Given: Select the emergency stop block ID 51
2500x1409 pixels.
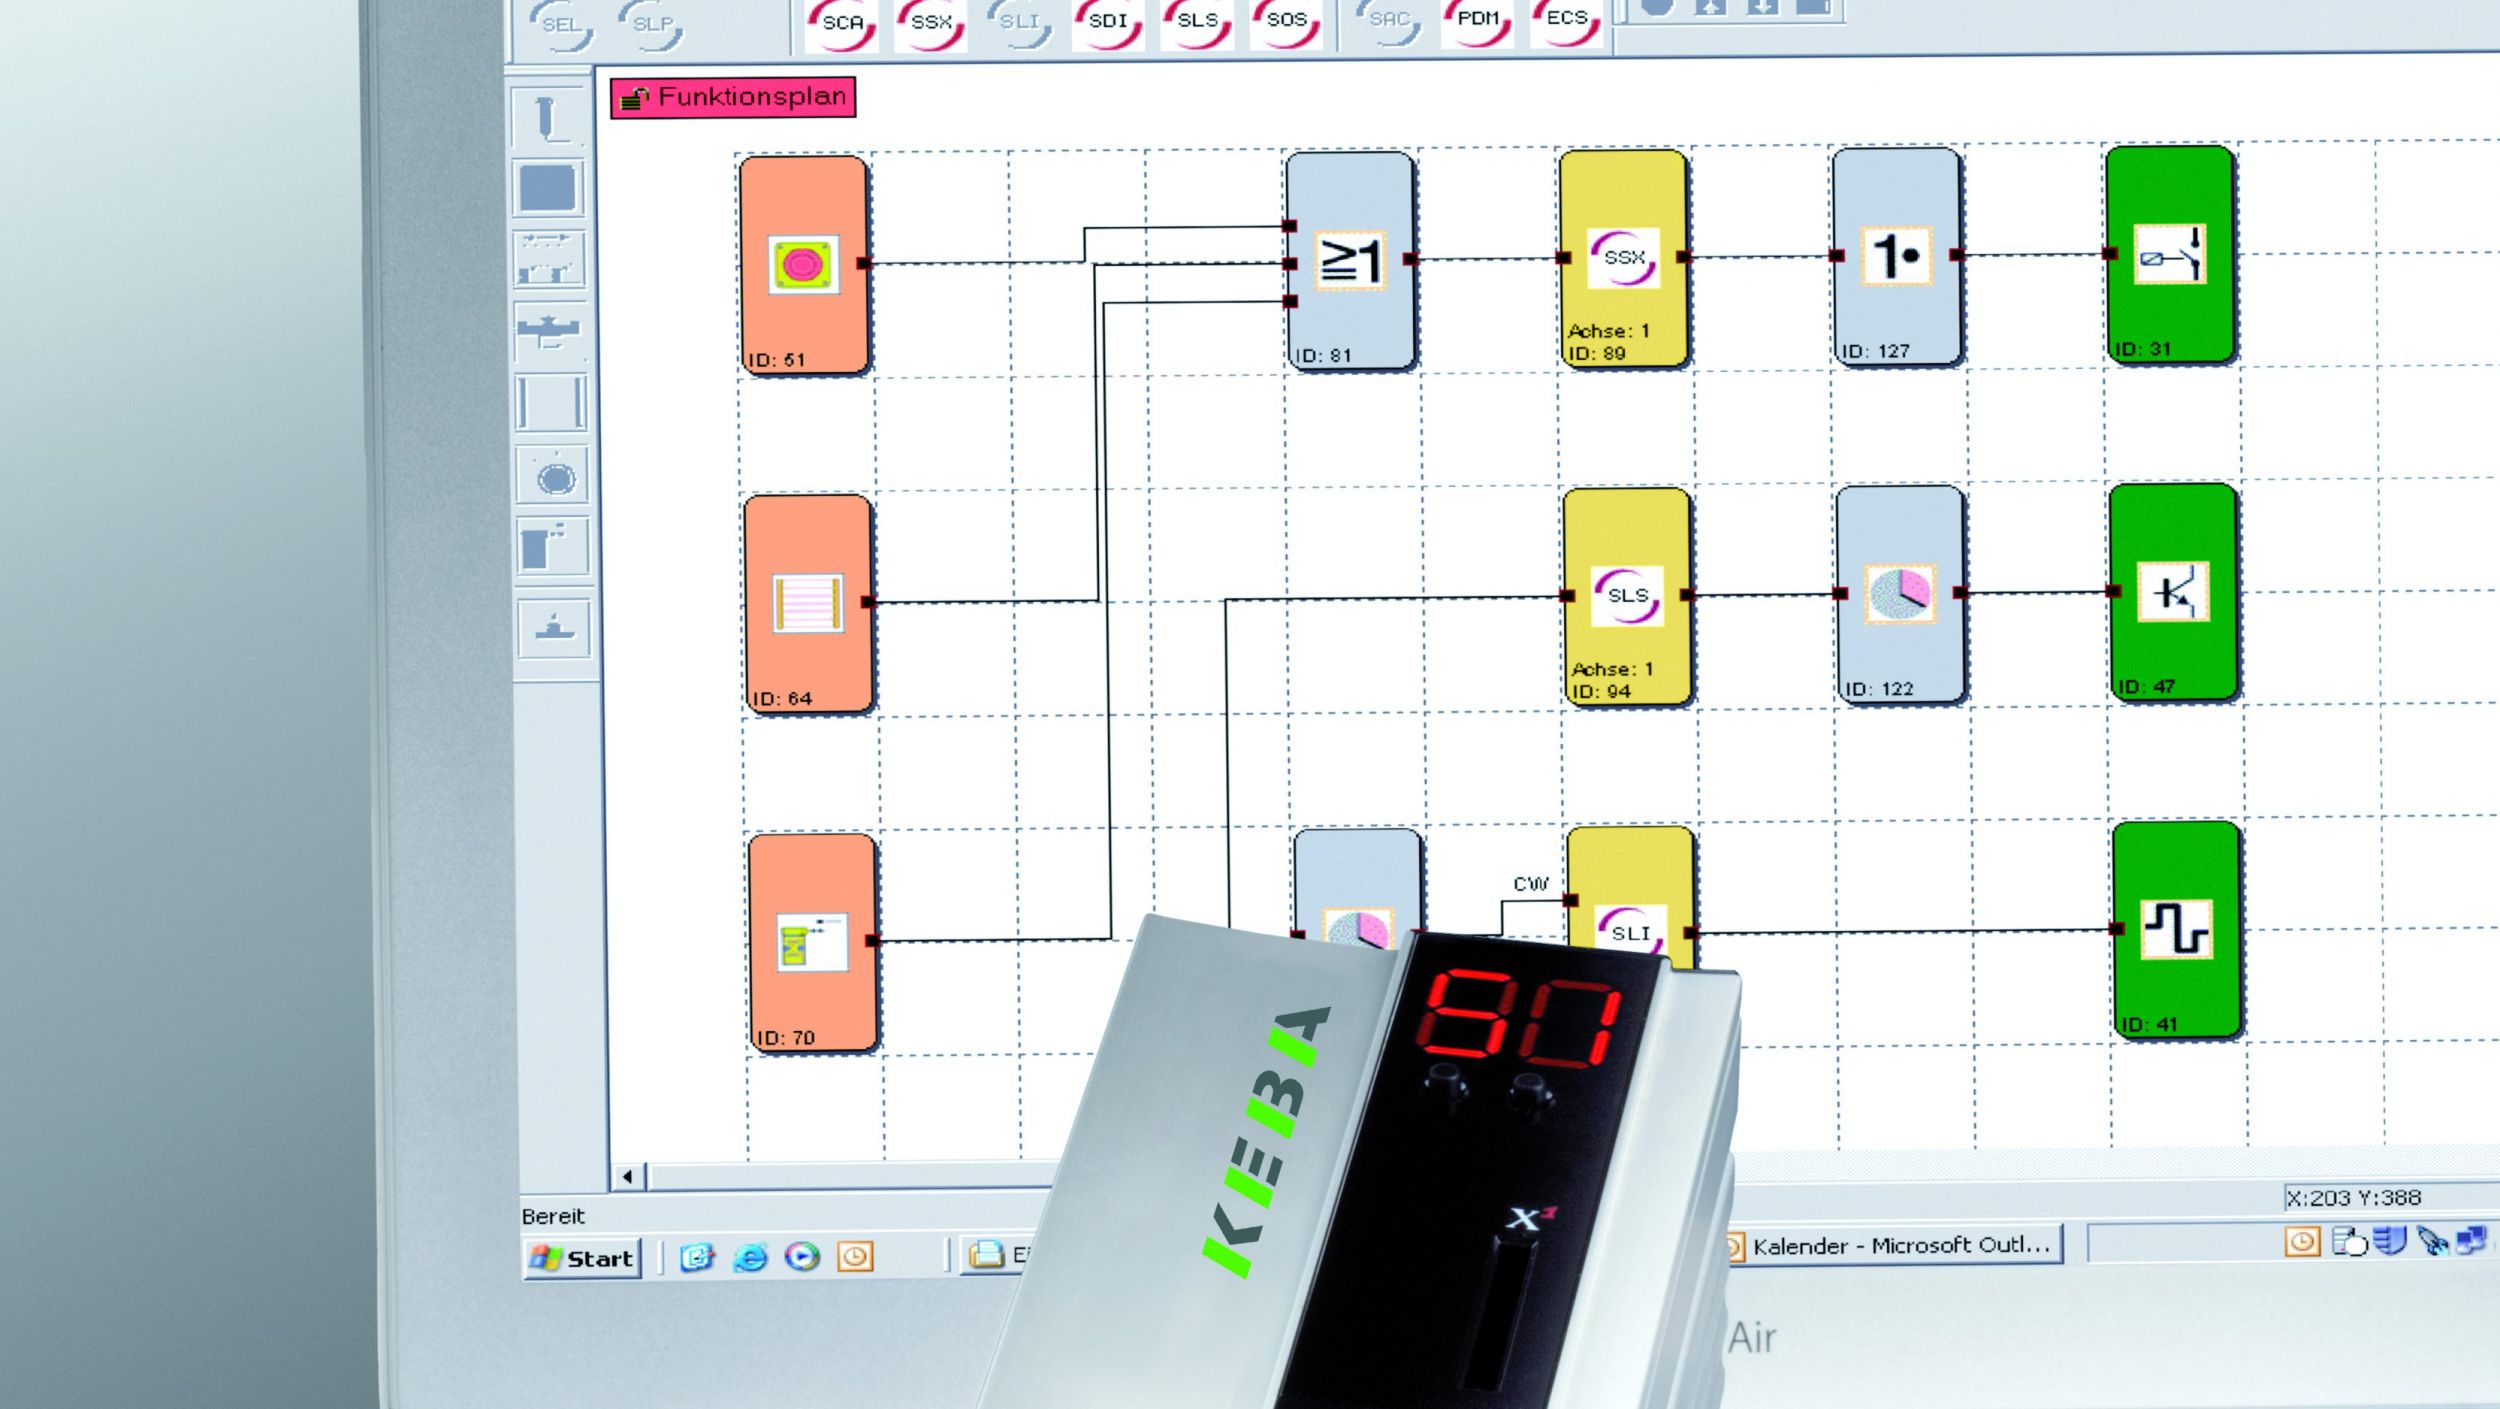Looking at the screenshot, I should [x=804, y=265].
